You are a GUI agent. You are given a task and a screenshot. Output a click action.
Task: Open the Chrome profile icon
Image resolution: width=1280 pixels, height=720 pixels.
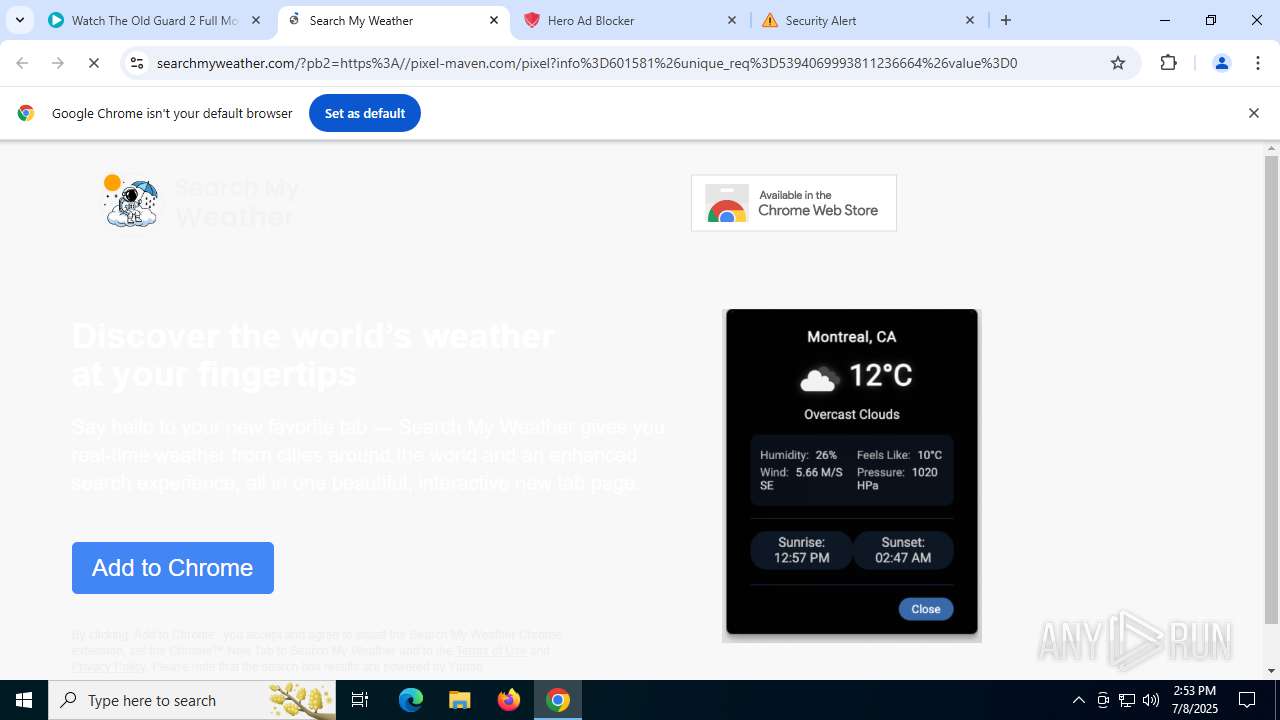coord(1221,63)
